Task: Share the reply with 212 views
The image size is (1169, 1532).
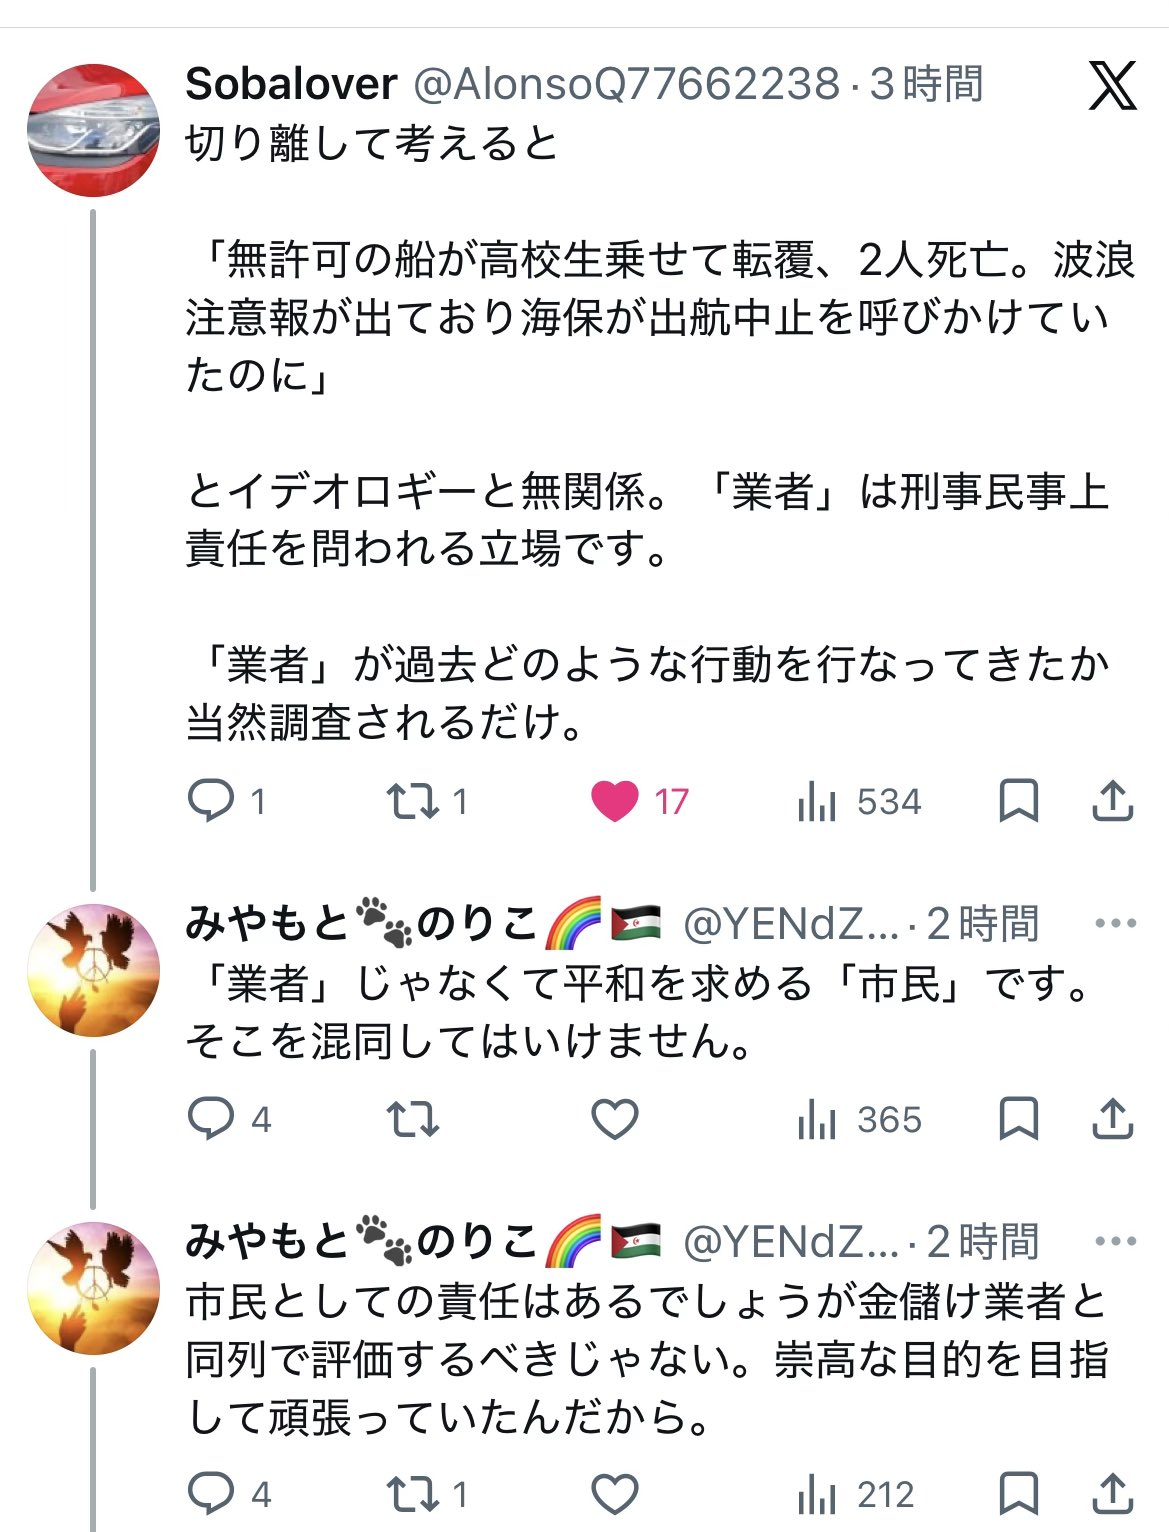Action: coord(1112,1494)
